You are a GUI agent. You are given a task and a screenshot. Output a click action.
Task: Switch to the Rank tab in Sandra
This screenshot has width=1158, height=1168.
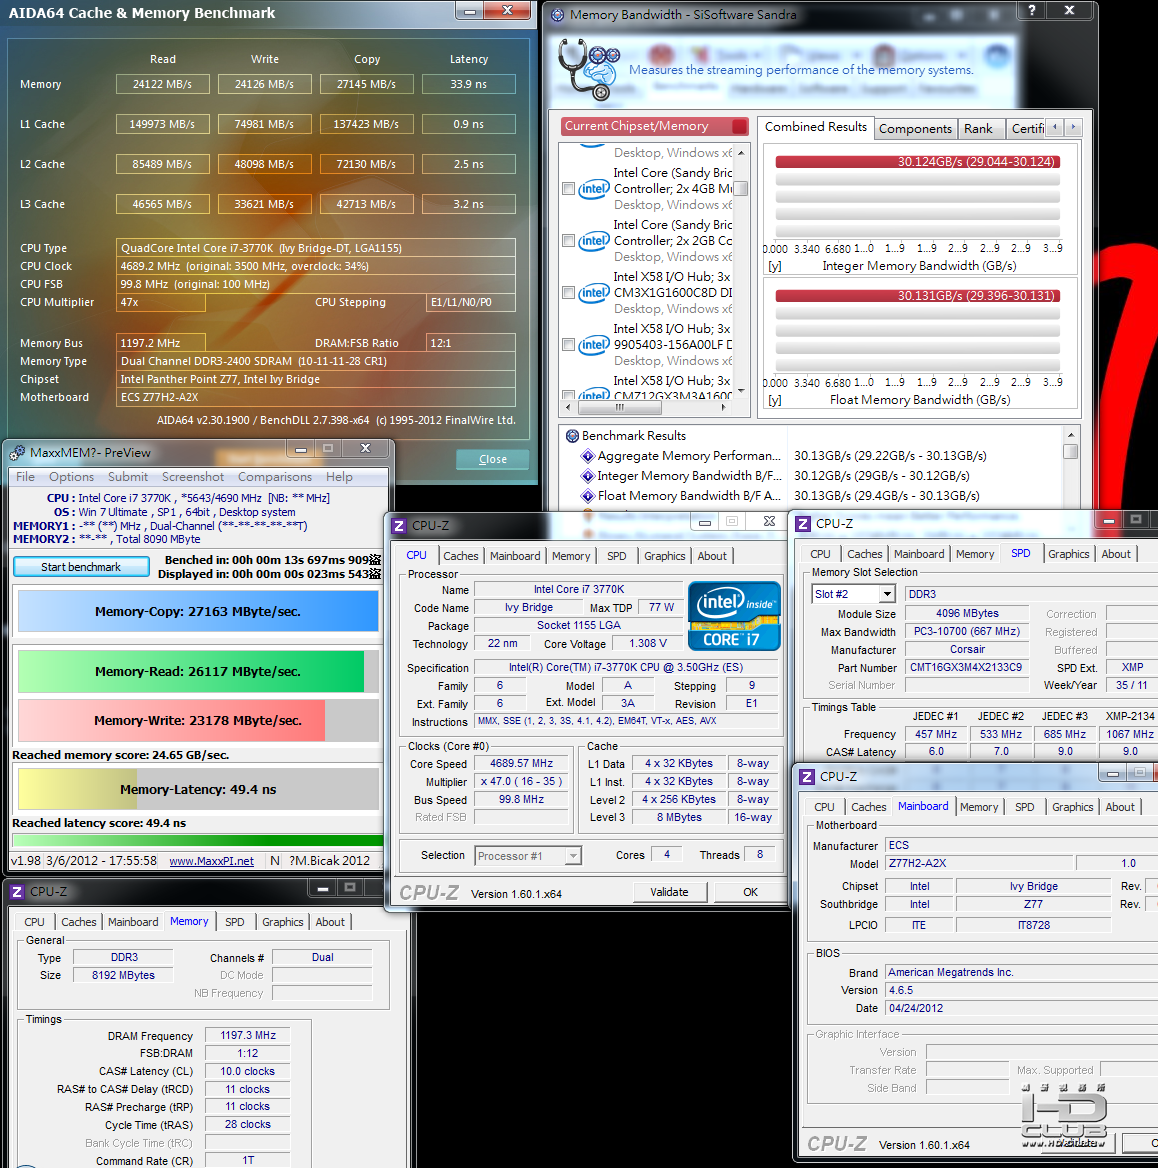[978, 128]
